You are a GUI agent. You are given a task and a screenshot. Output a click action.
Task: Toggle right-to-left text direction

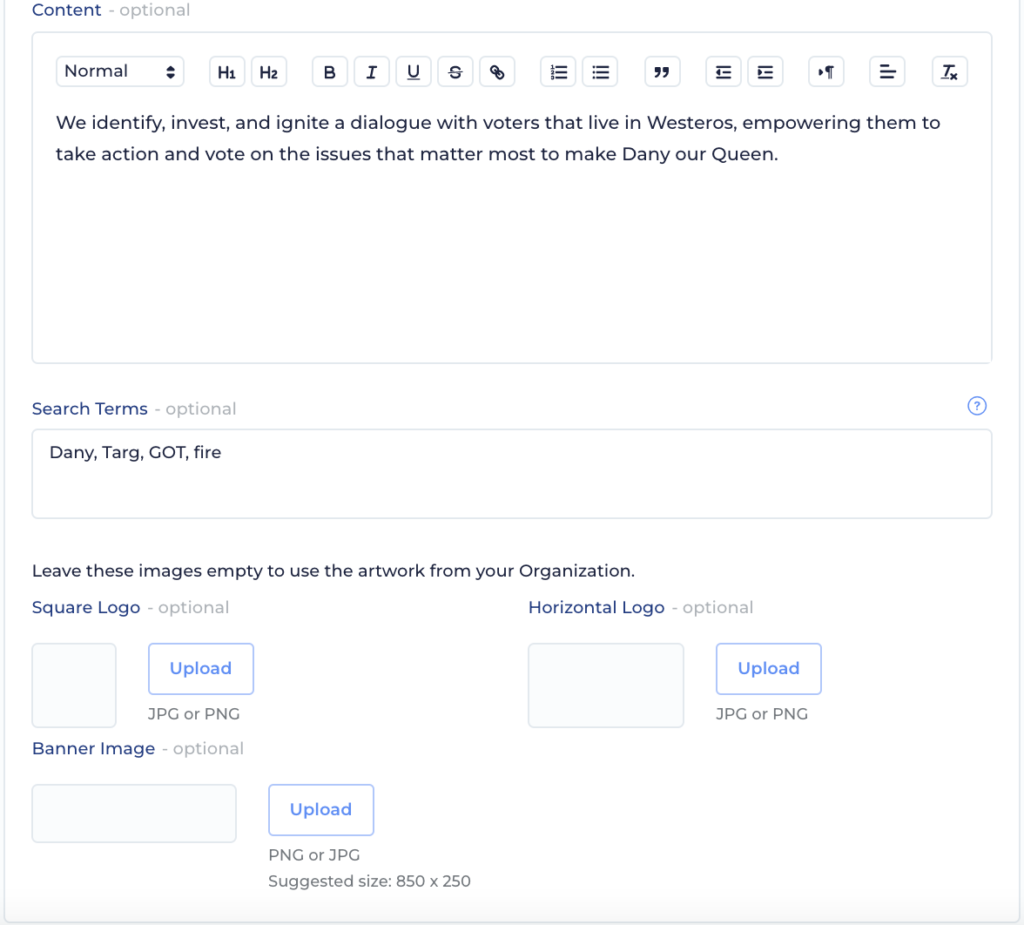(x=826, y=72)
